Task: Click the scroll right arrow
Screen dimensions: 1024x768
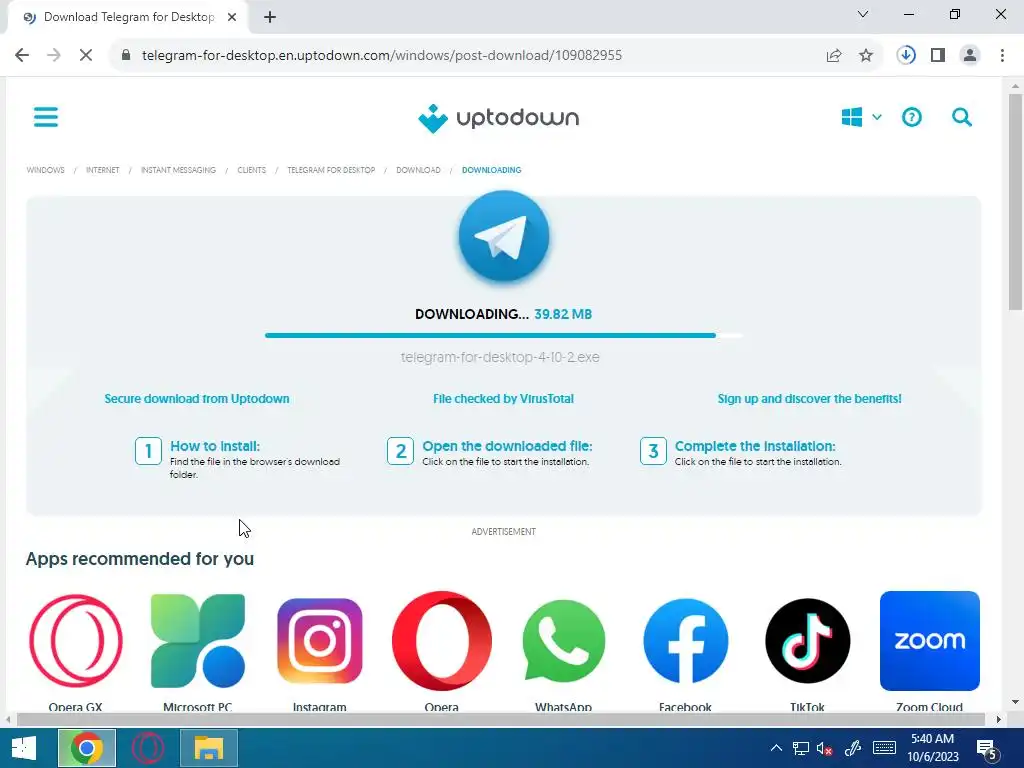Action: coord(998,720)
